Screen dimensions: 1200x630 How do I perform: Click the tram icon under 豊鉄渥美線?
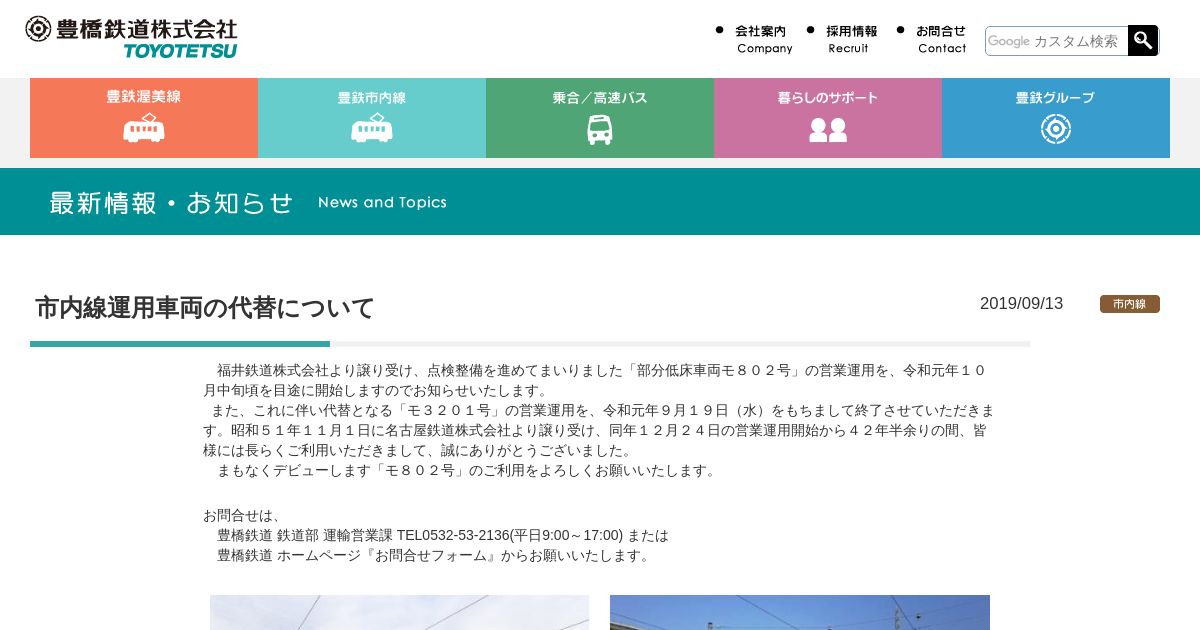coord(144,128)
